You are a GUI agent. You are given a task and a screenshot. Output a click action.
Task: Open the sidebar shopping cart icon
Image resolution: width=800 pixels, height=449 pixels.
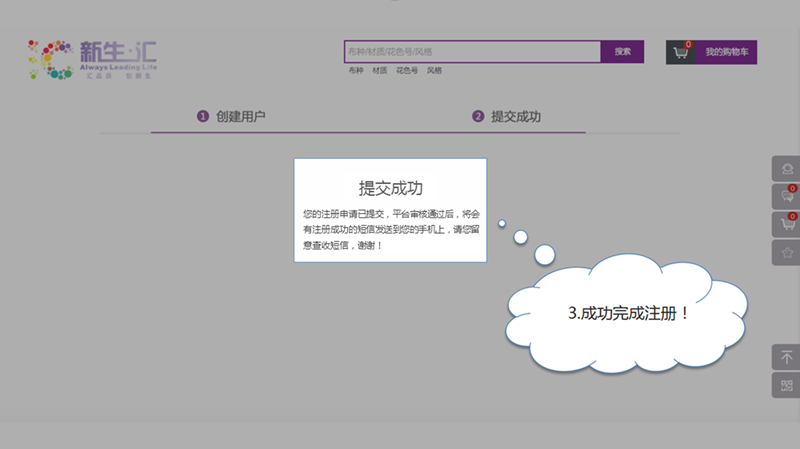[786, 225]
